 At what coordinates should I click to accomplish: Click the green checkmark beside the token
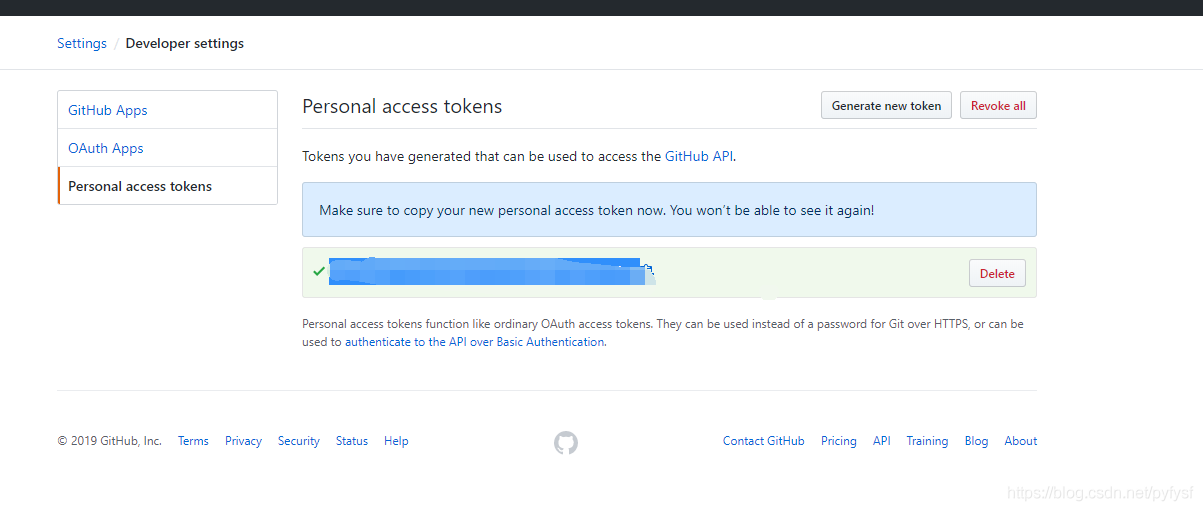tap(318, 271)
